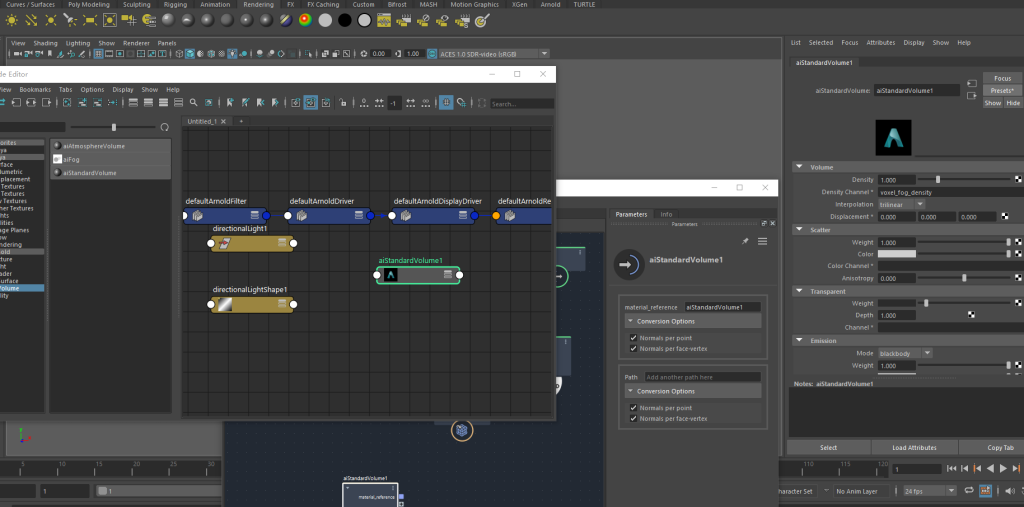This screenshot has height=507, width=1024.
Task: Open the 24 fps frame rate dropdown
Action: 930,491
